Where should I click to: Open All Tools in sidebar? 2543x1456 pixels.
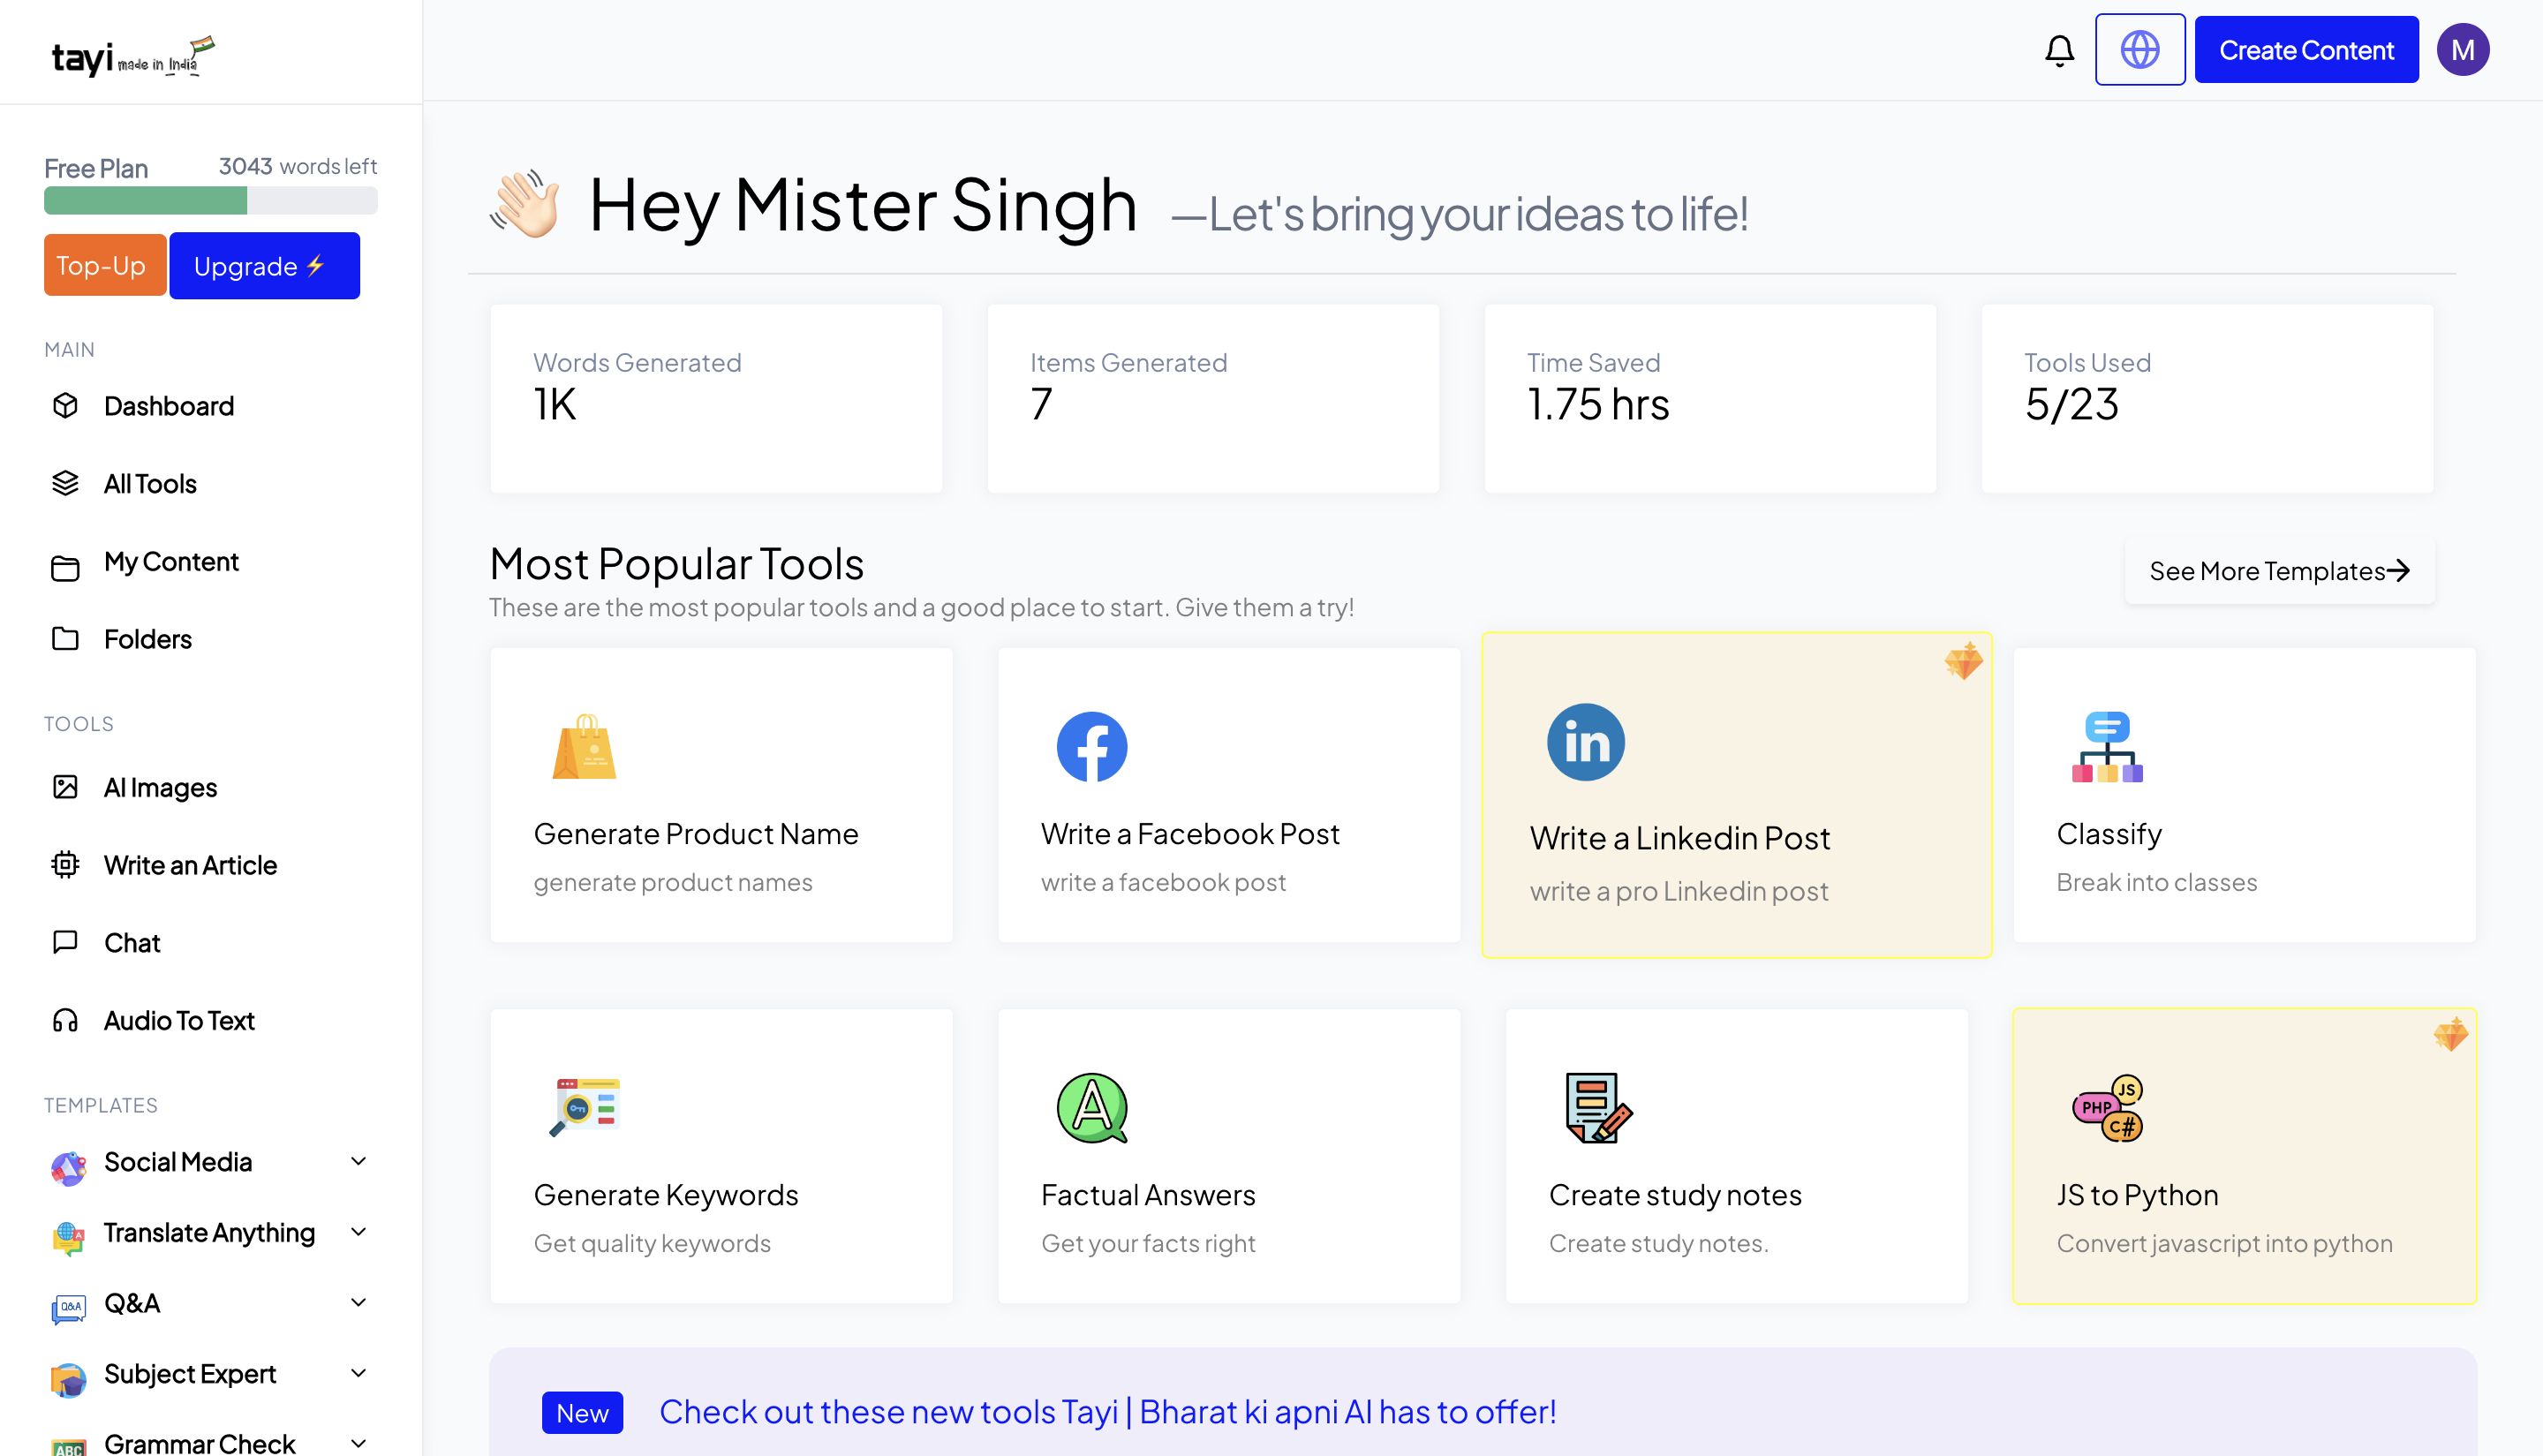(x=150, y=484)
